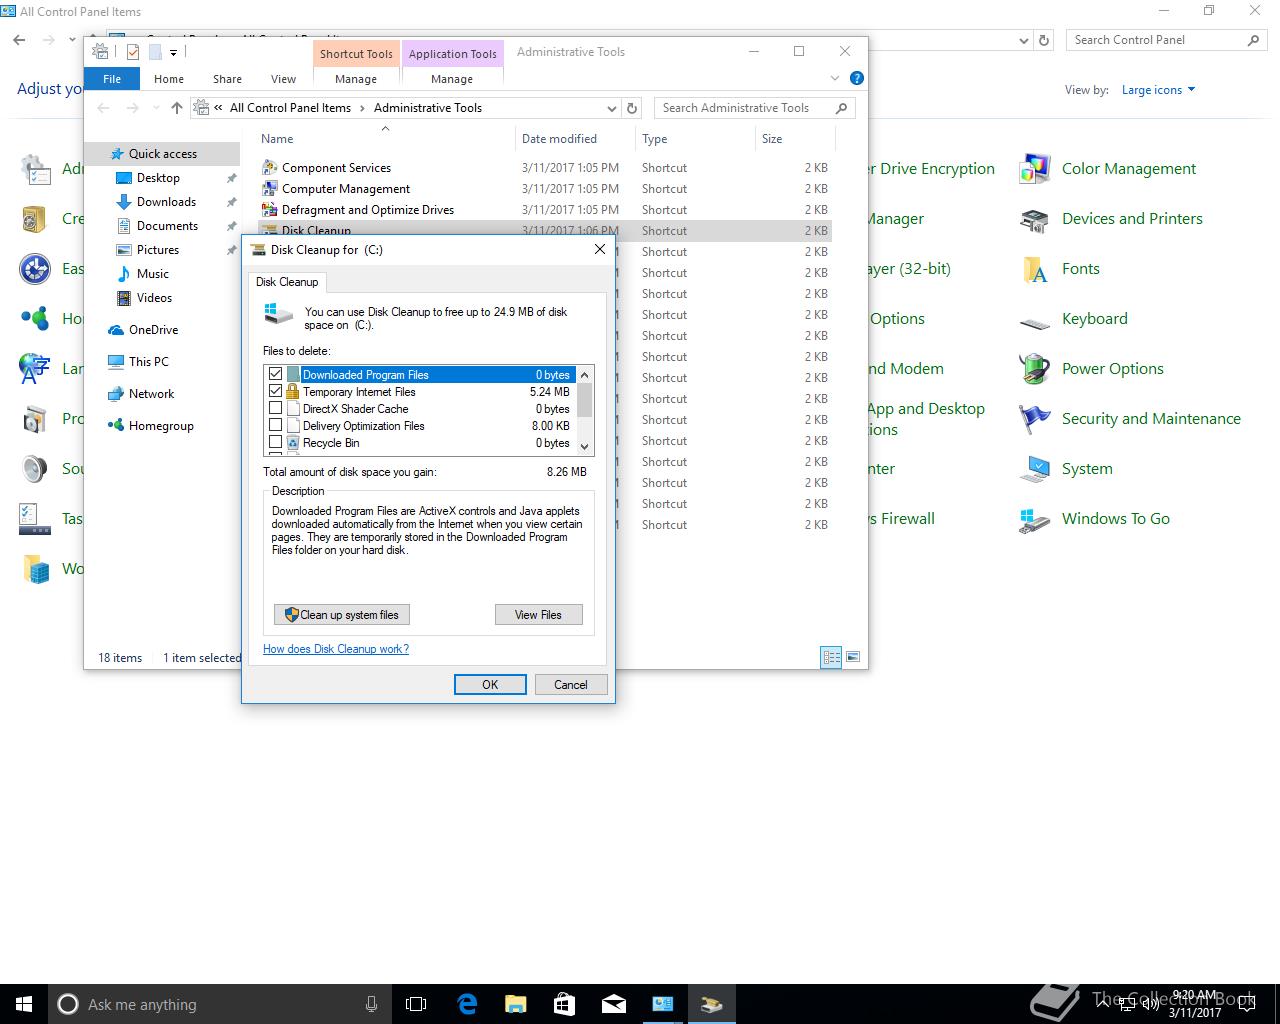Click the Computer Management shortcut icon
Viewport: 1280px width, 1024px height.
(269, 189)
